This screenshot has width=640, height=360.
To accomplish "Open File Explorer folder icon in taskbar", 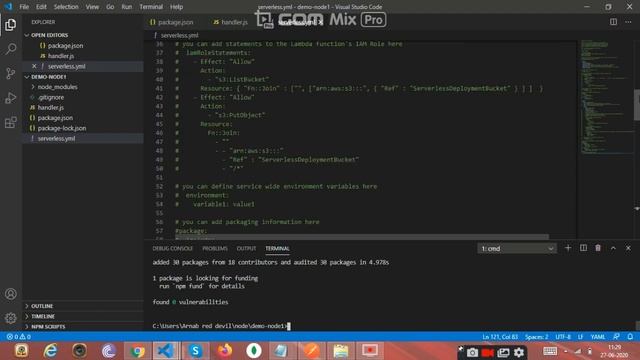I will [340, 351].
